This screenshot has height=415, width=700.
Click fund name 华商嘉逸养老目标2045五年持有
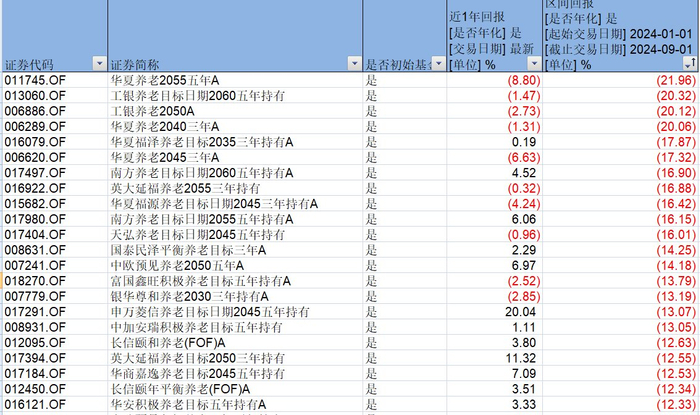[197, 374]
